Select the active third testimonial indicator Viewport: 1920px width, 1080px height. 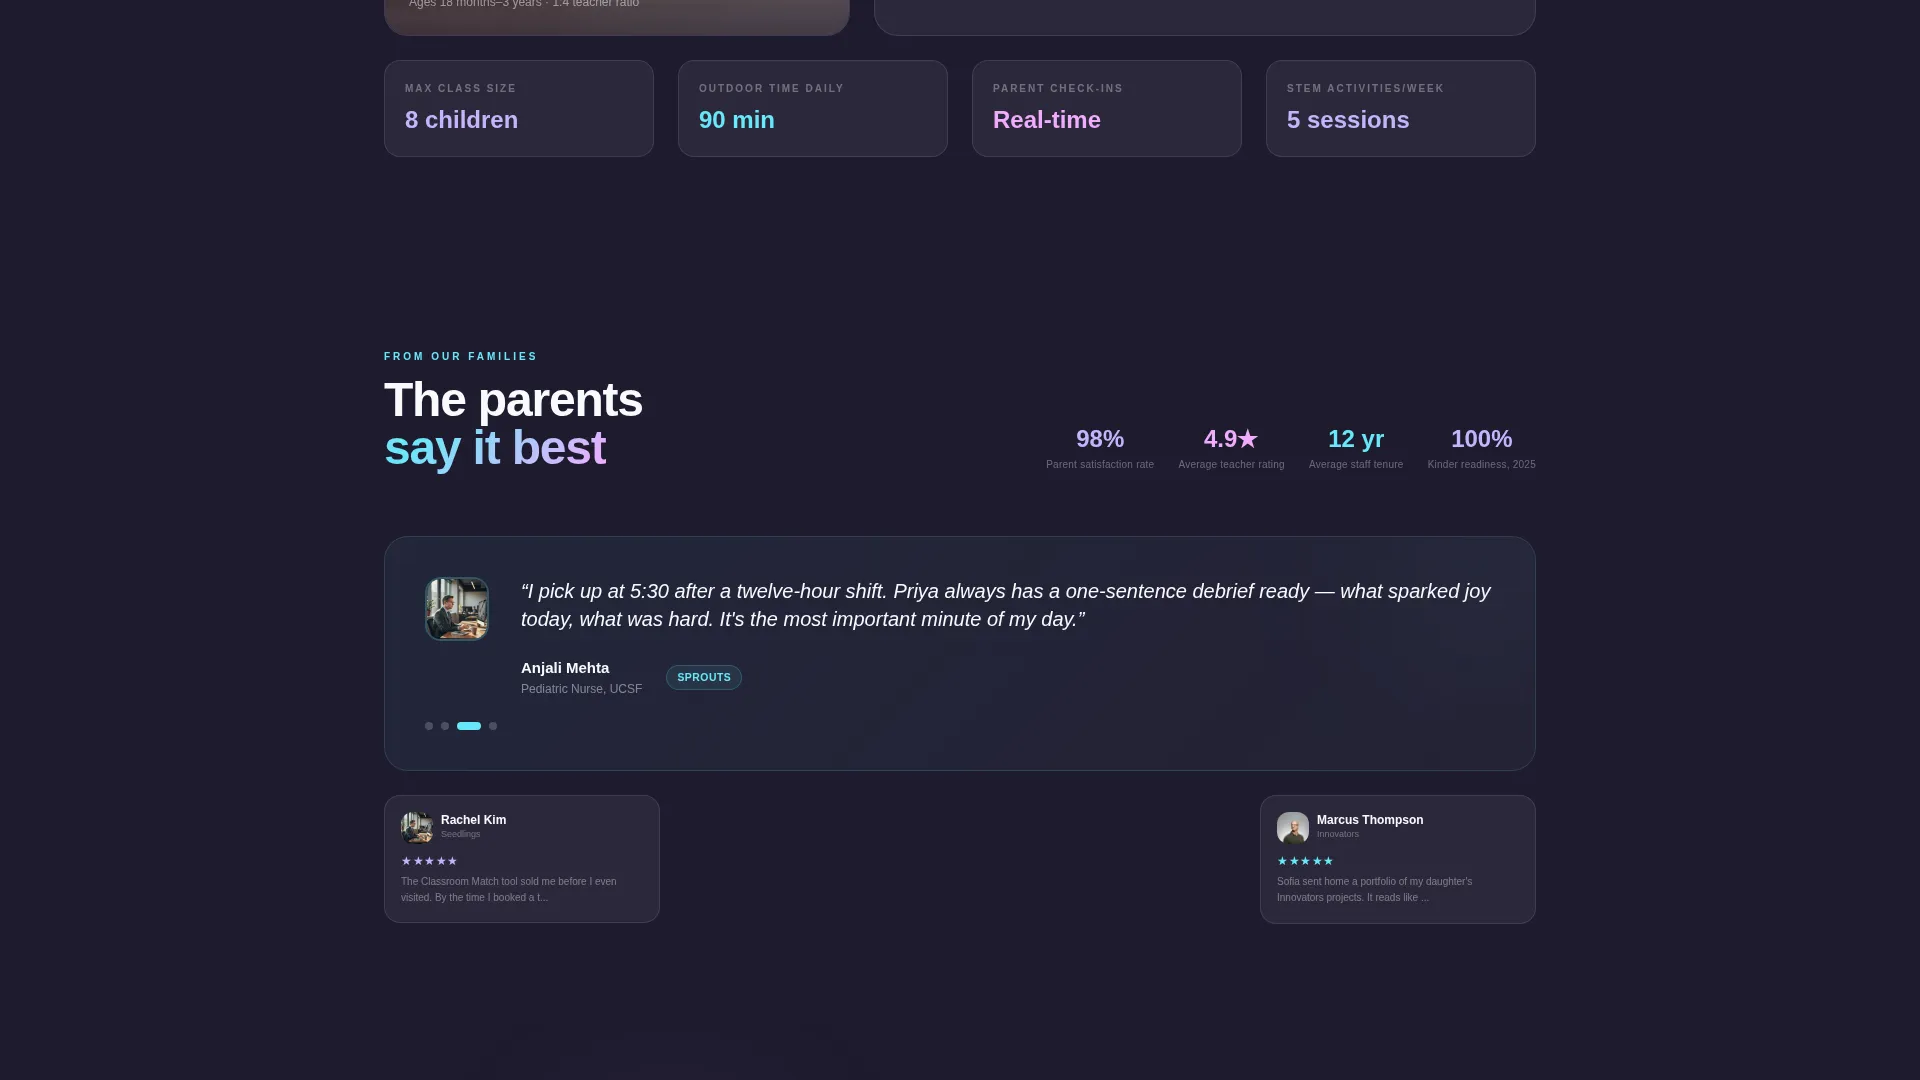pyautogui.click(x=469, y=726)
